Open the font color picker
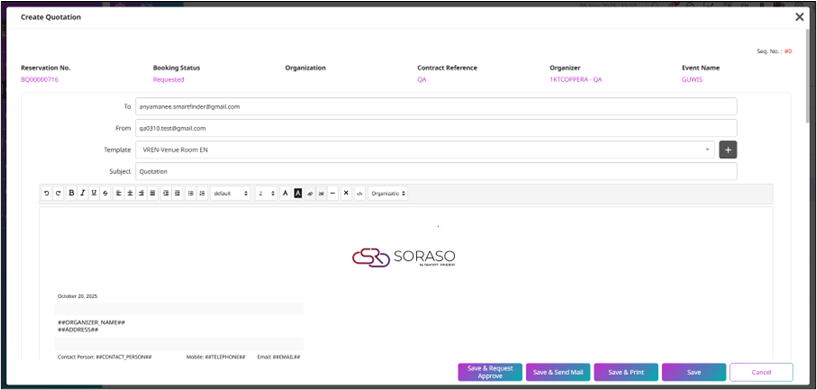817x390 pixels. coord(285,193)
